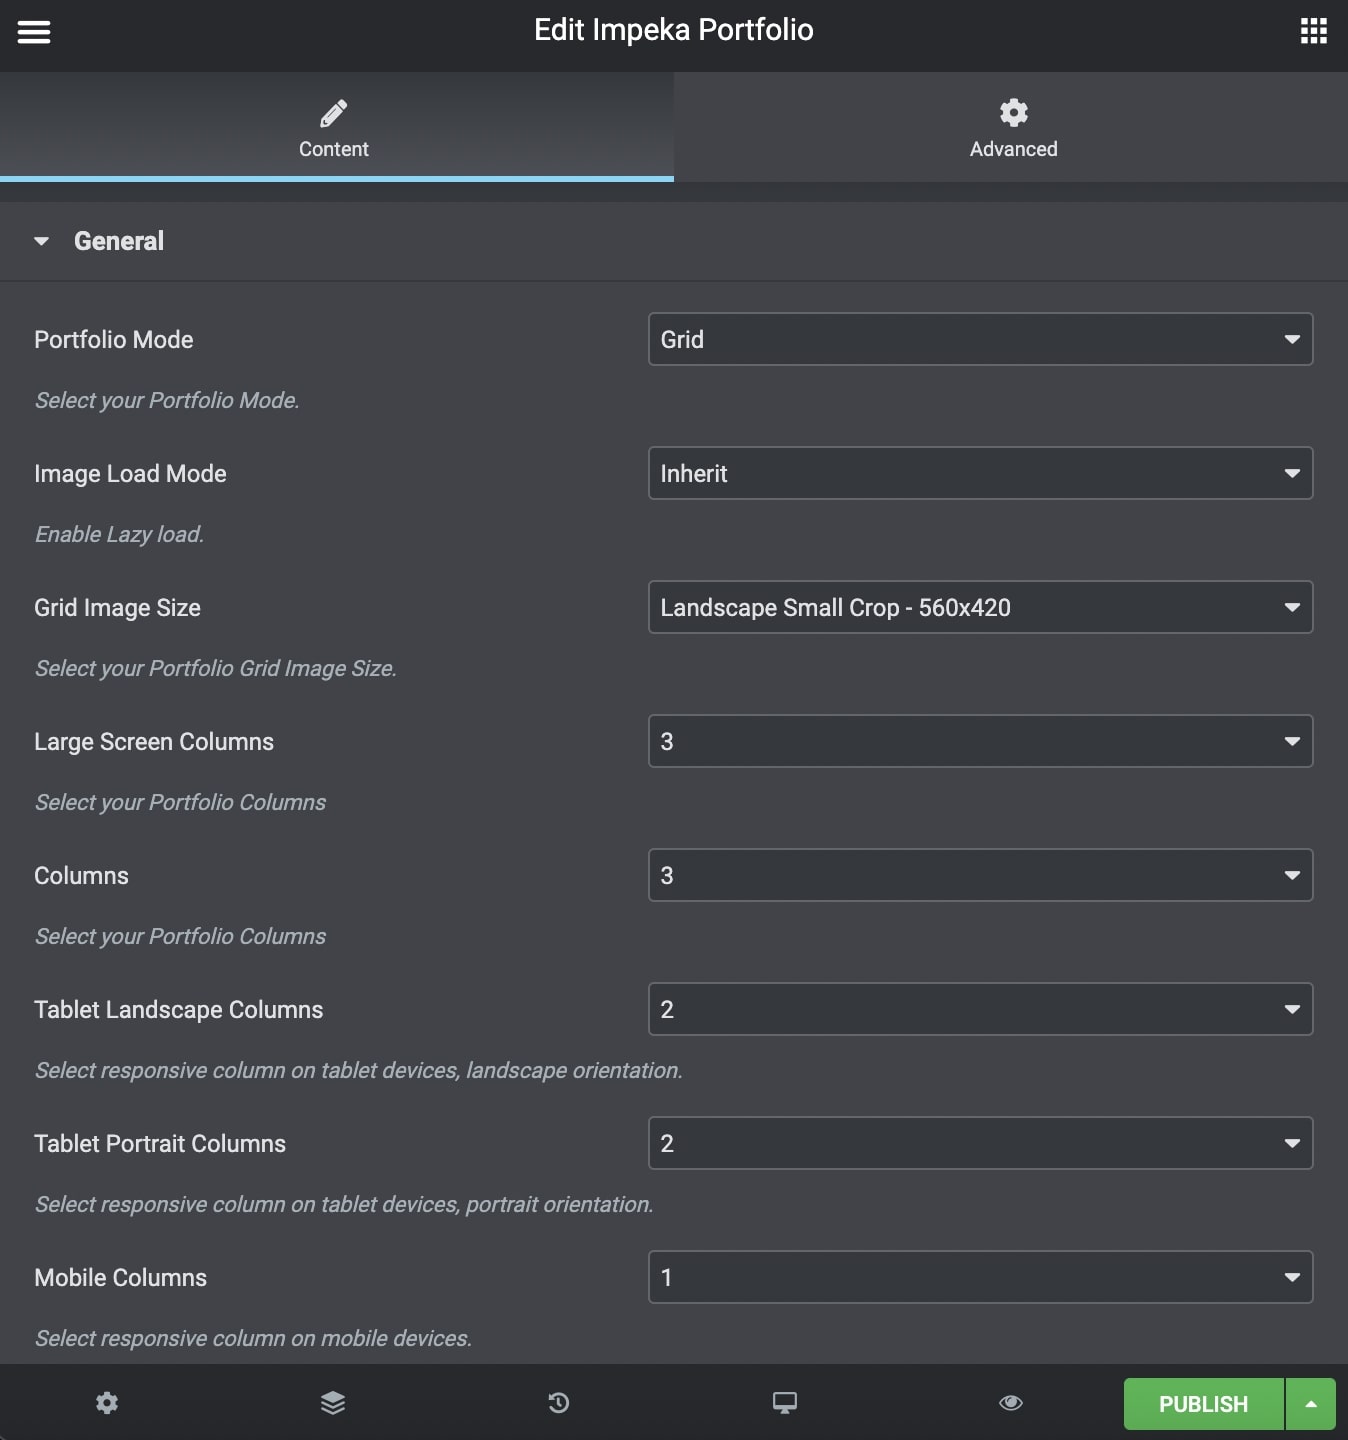Select the Content tab

click(334, 128)
